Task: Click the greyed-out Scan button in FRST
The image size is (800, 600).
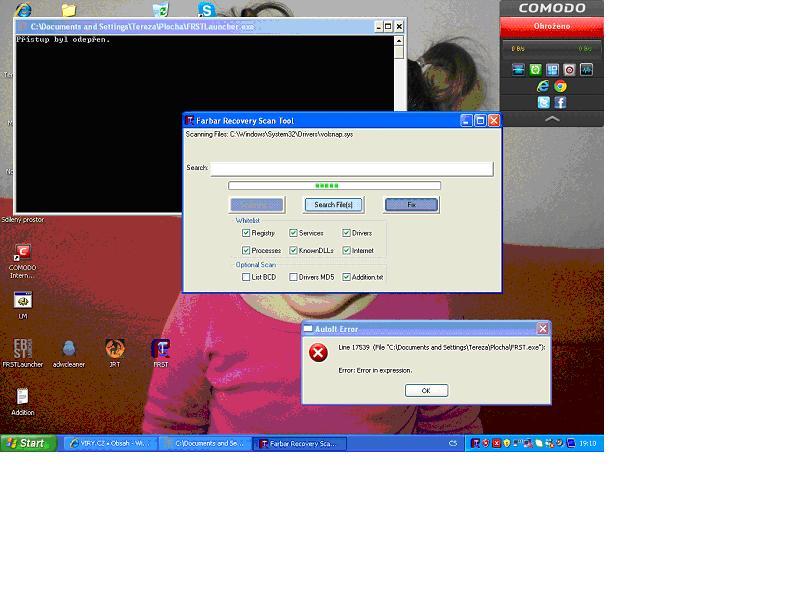Action: click(x=257, y=205)
